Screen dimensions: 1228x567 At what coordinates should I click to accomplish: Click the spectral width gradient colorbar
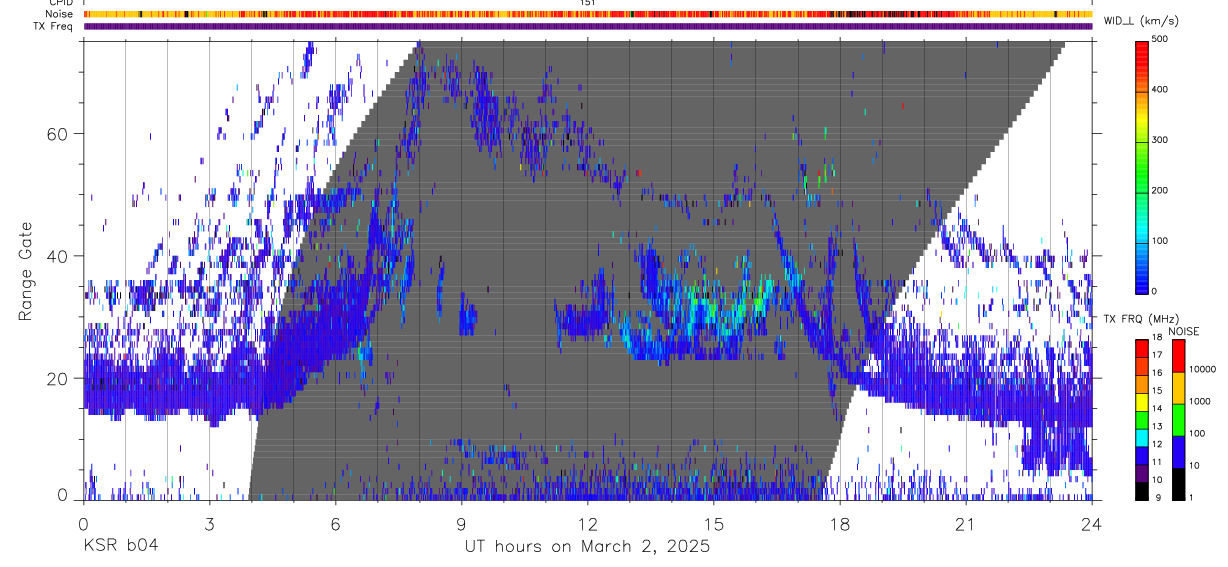(x=1142, y=166)
